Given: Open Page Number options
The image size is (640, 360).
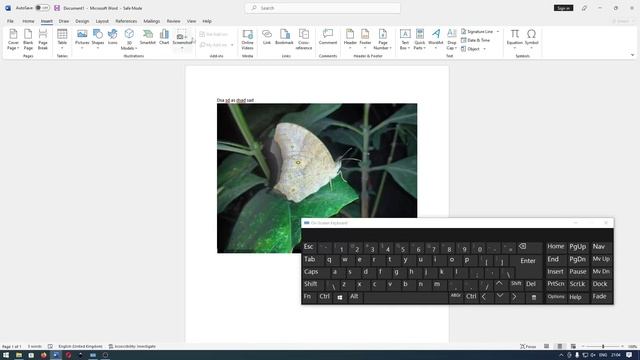Looking at the screenshot, I should tap(382, 40).
